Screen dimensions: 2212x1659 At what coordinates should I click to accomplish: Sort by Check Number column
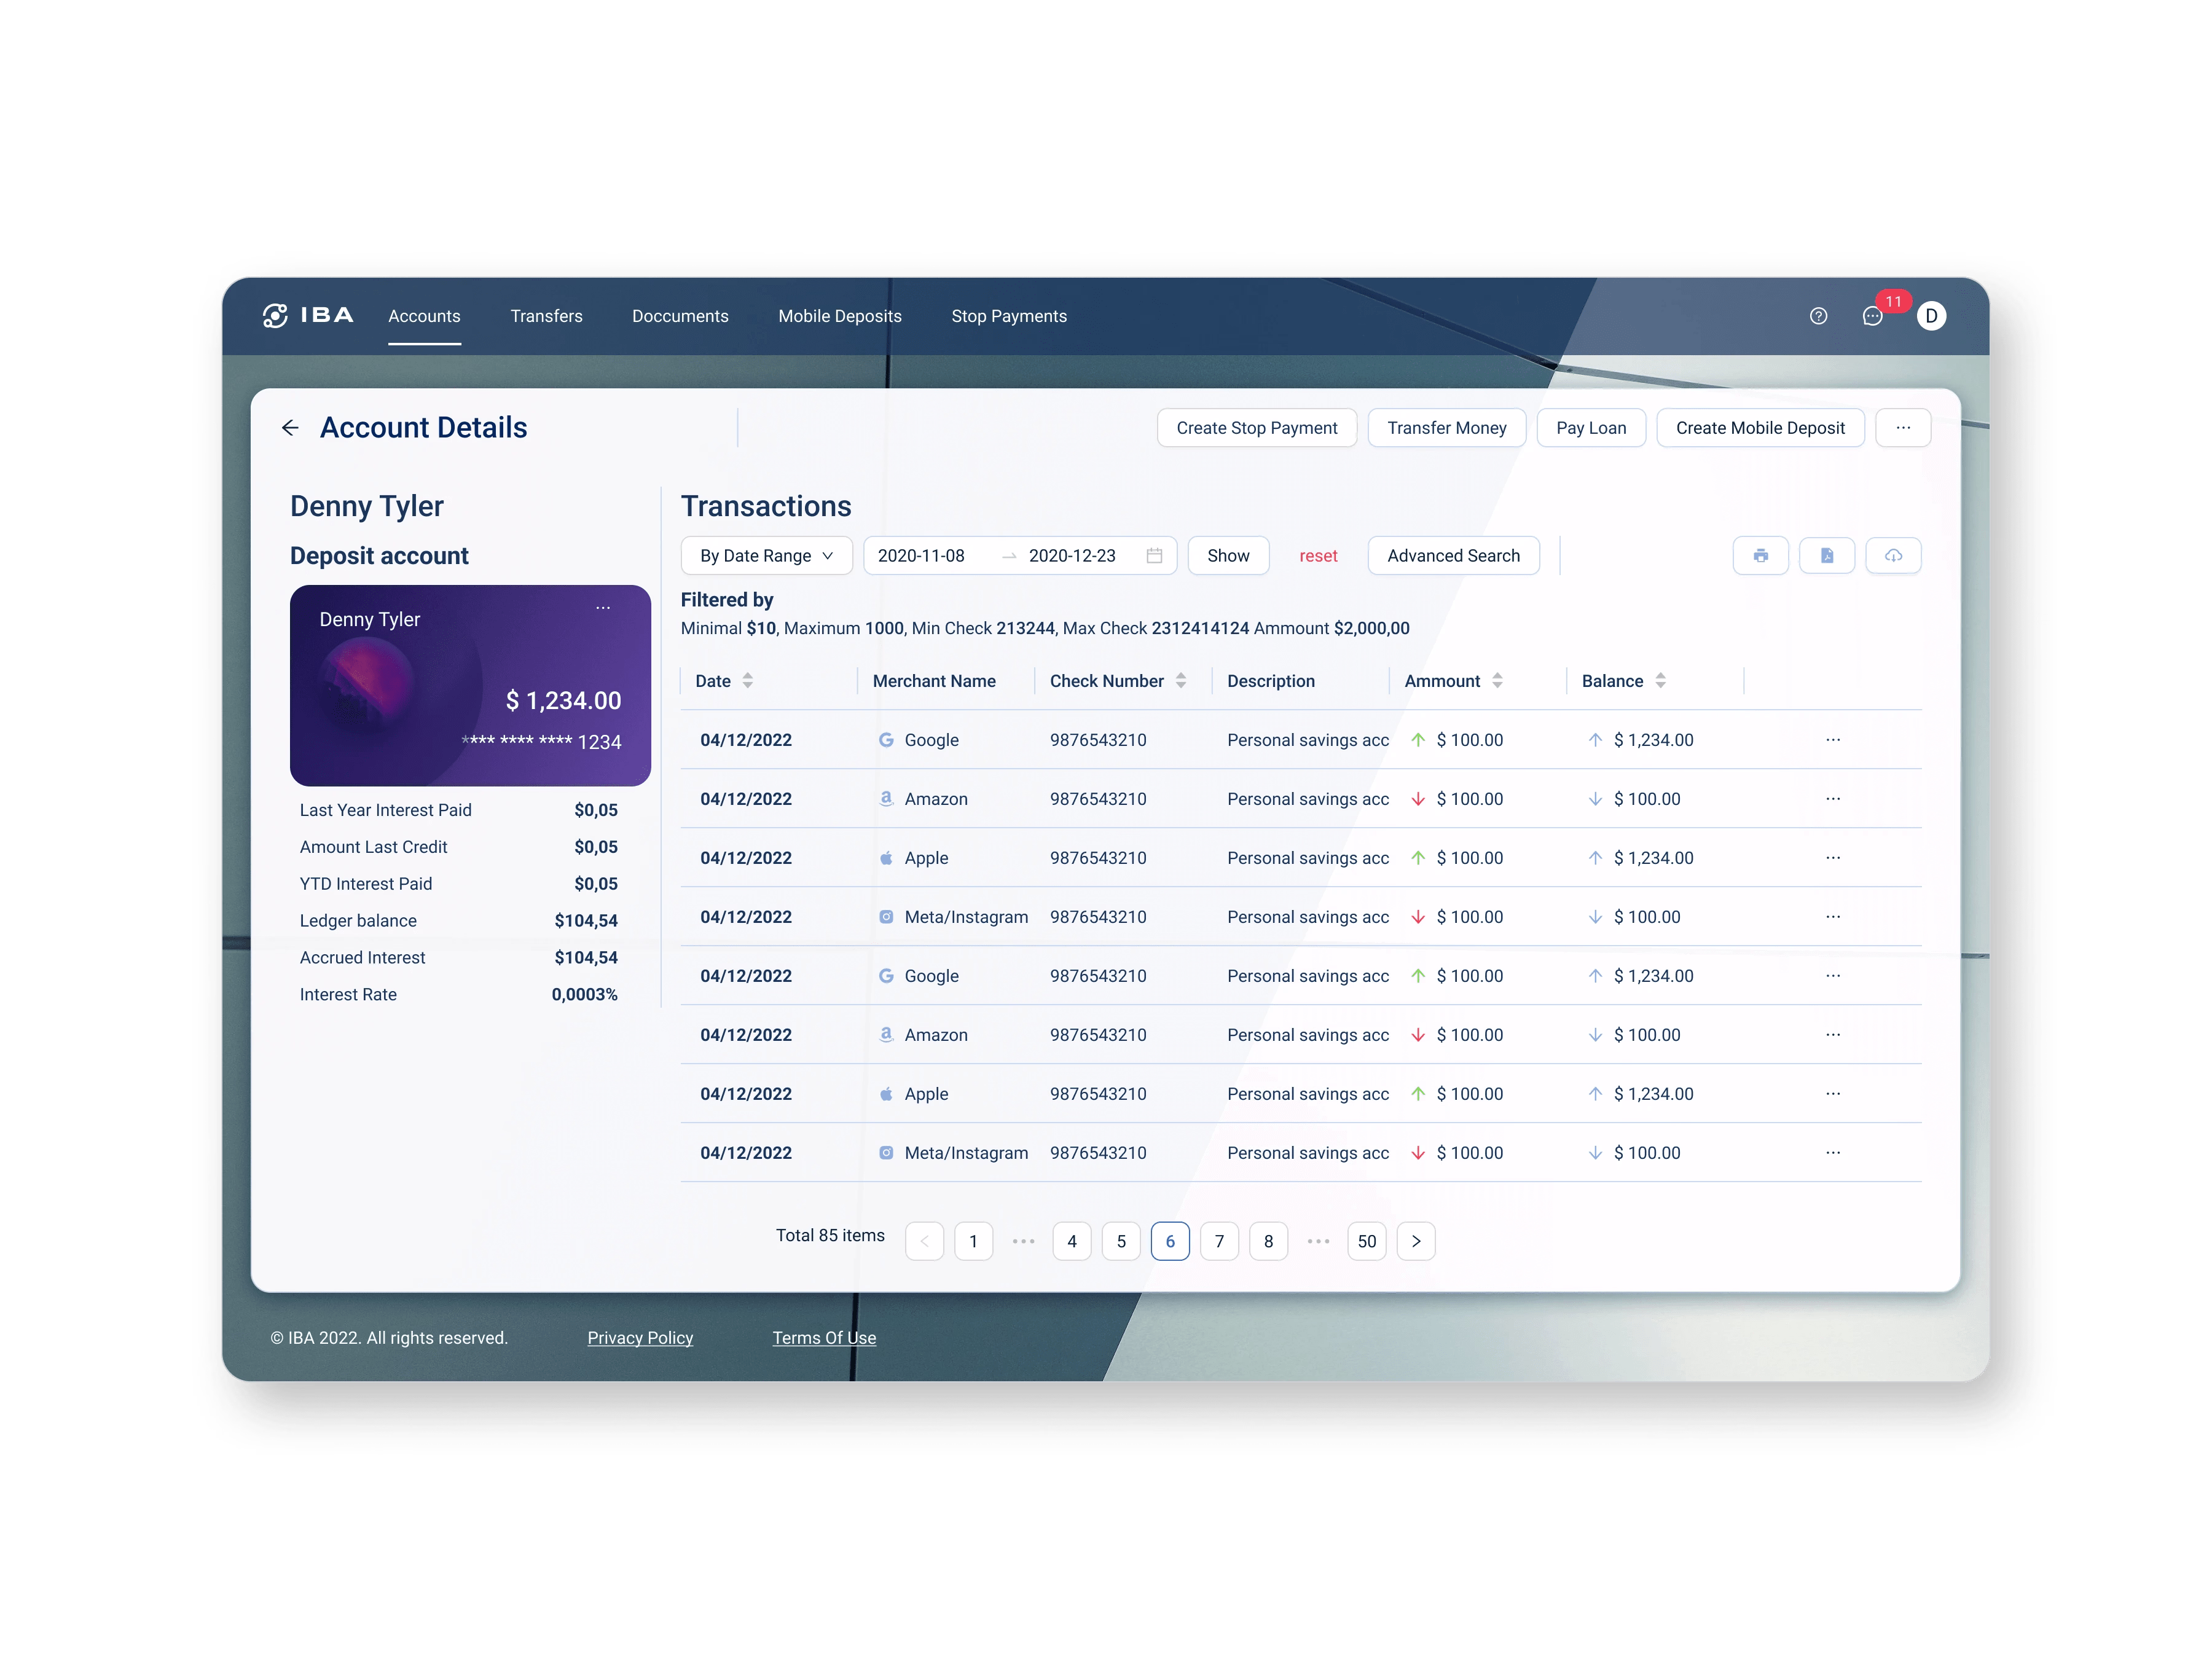[1181, 681]
